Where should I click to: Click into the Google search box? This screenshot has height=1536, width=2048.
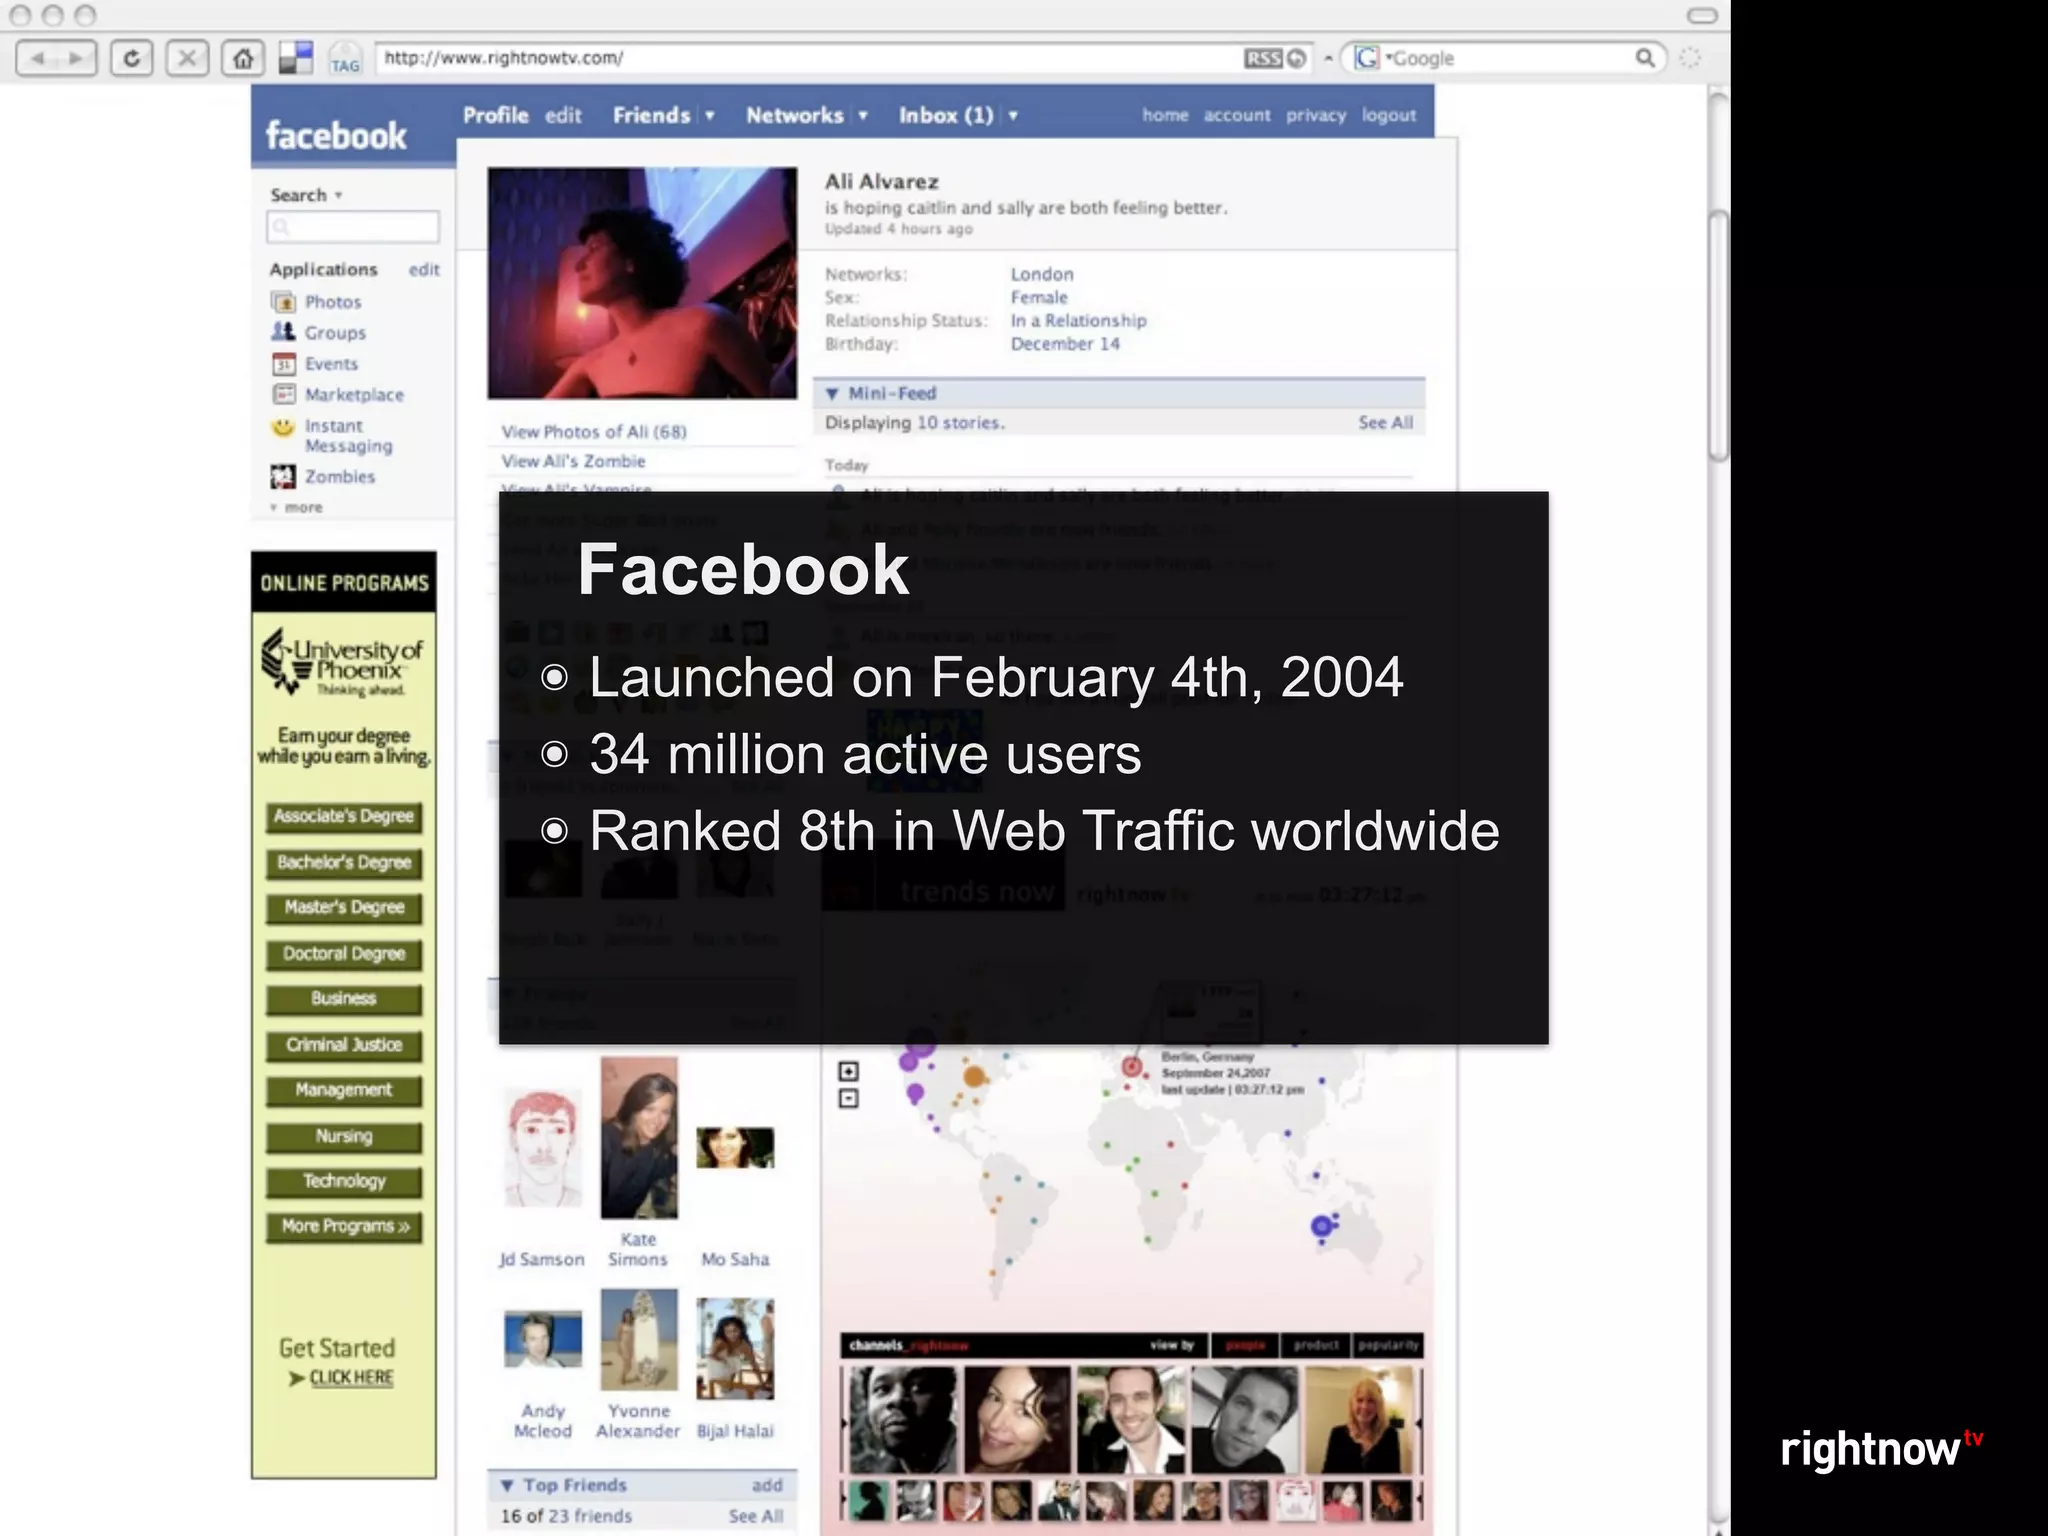point(1505,58)
